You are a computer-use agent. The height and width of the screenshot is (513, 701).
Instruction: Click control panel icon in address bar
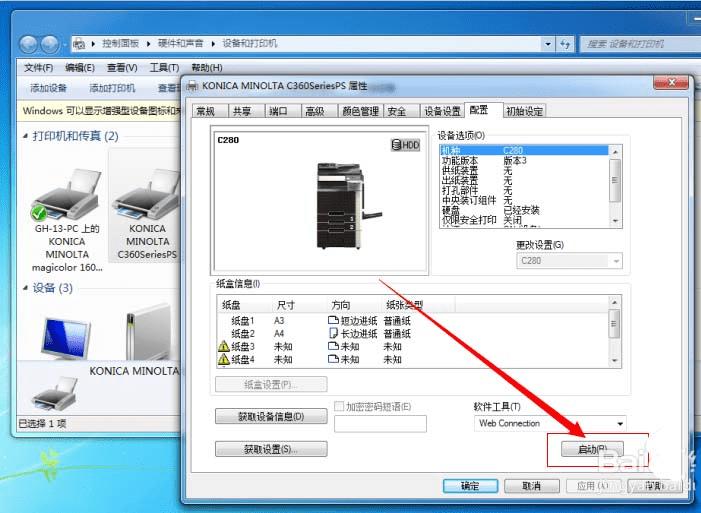(79, 44)
